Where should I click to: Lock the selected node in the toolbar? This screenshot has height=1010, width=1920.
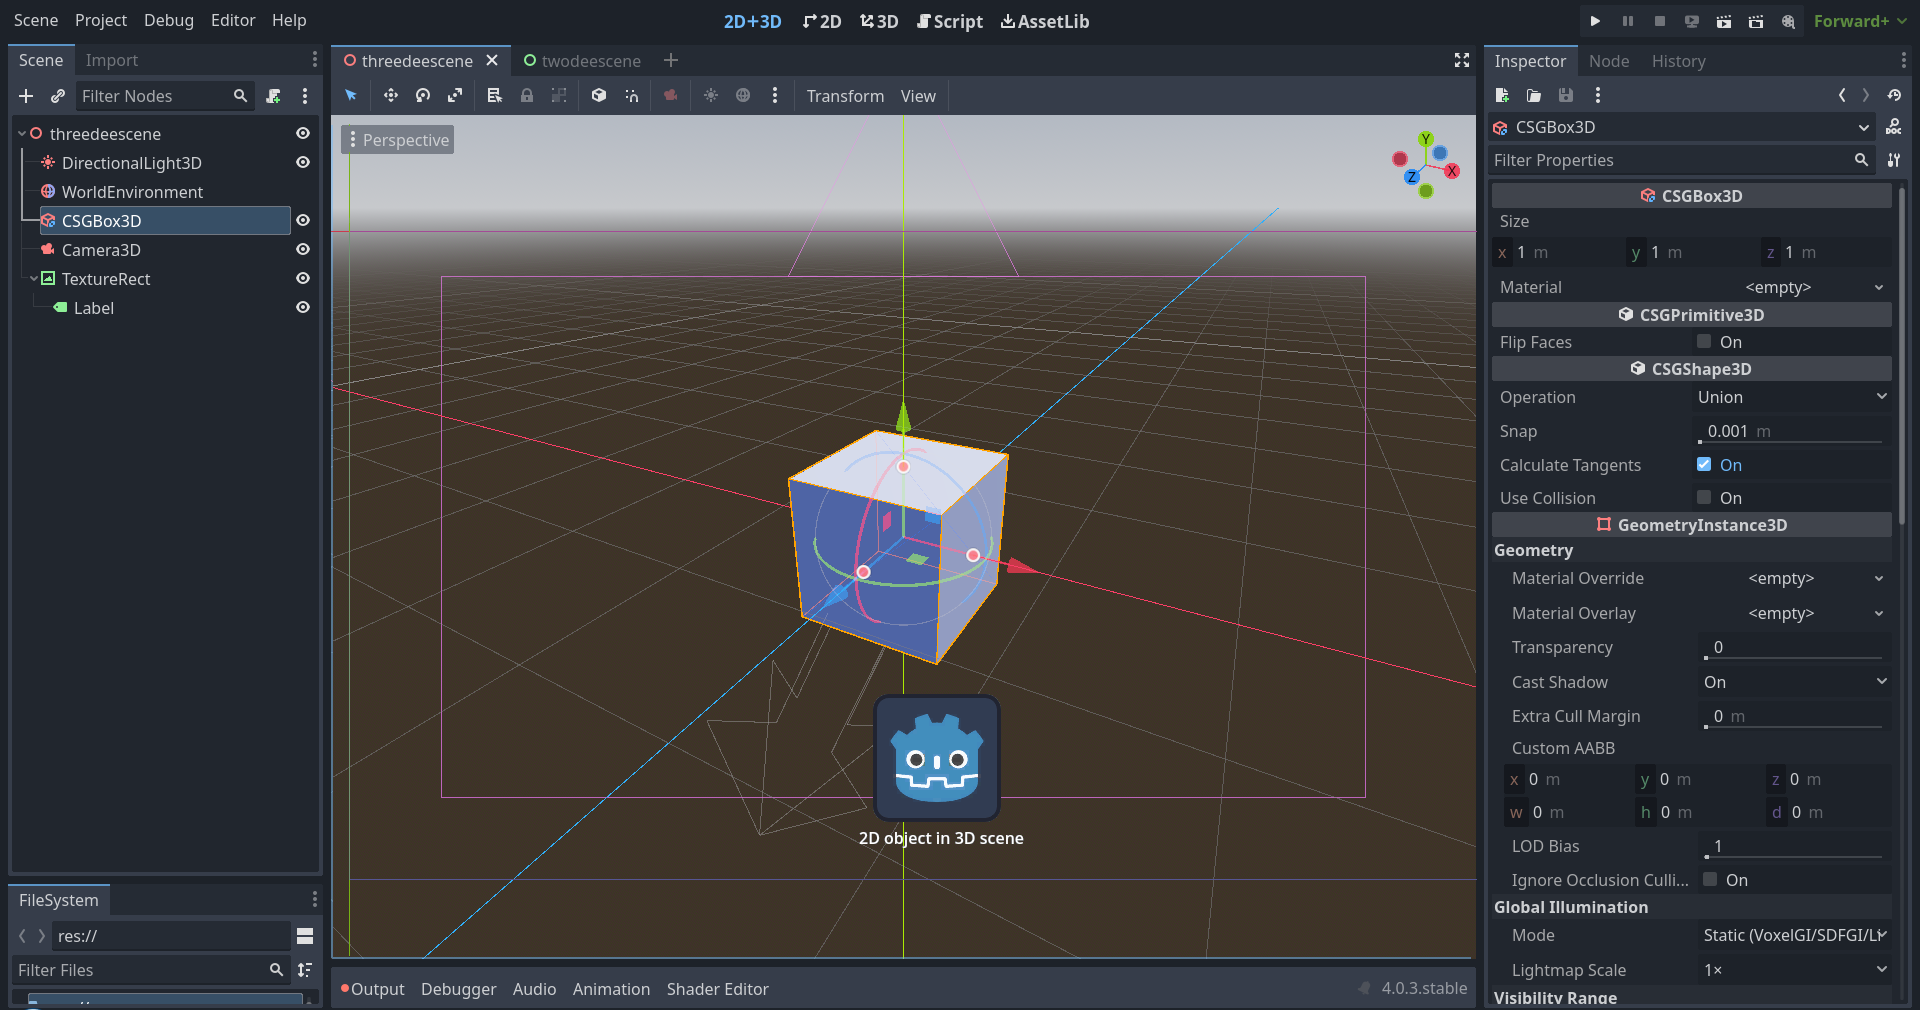coord(527,95)
